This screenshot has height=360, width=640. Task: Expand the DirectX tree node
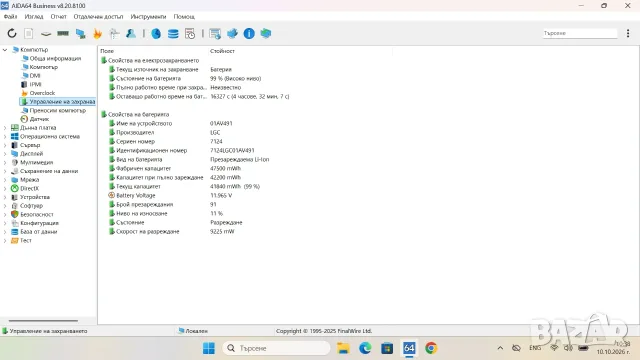[x=5, y=189]
